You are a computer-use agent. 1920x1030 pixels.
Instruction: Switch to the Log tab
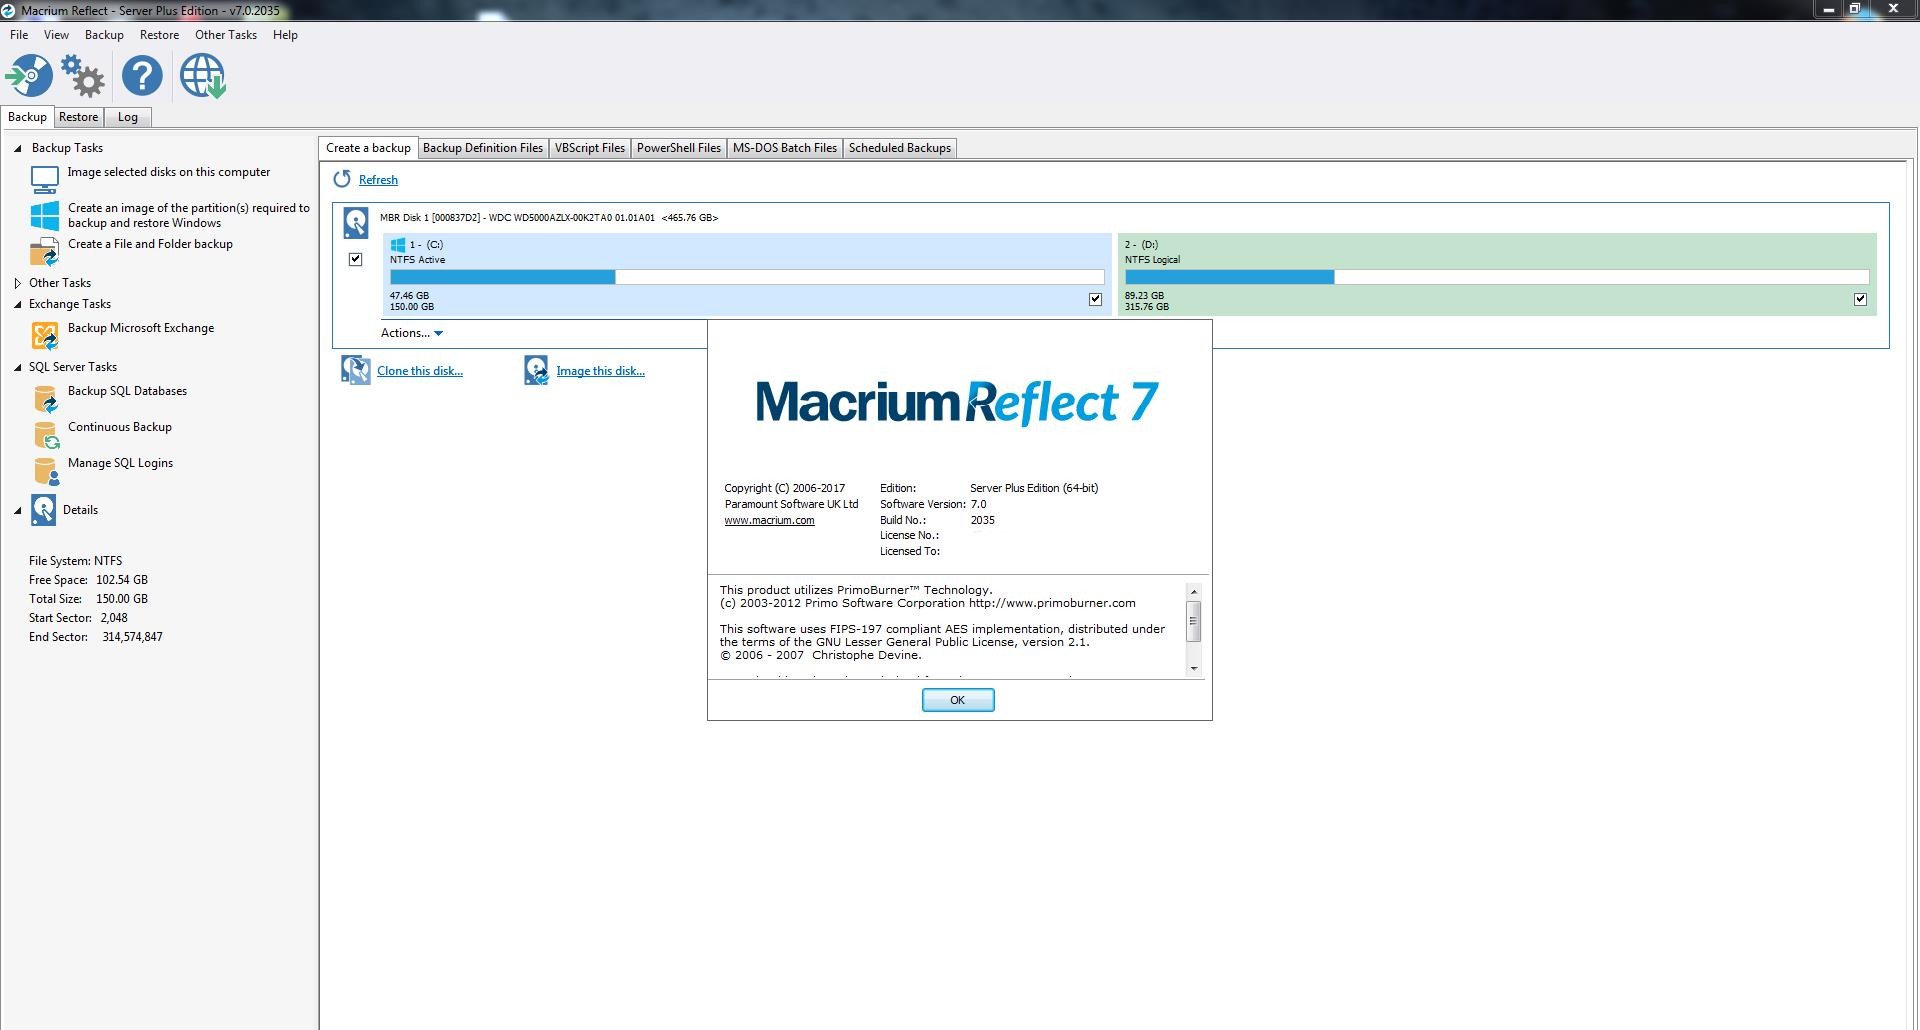pos(128,117)
